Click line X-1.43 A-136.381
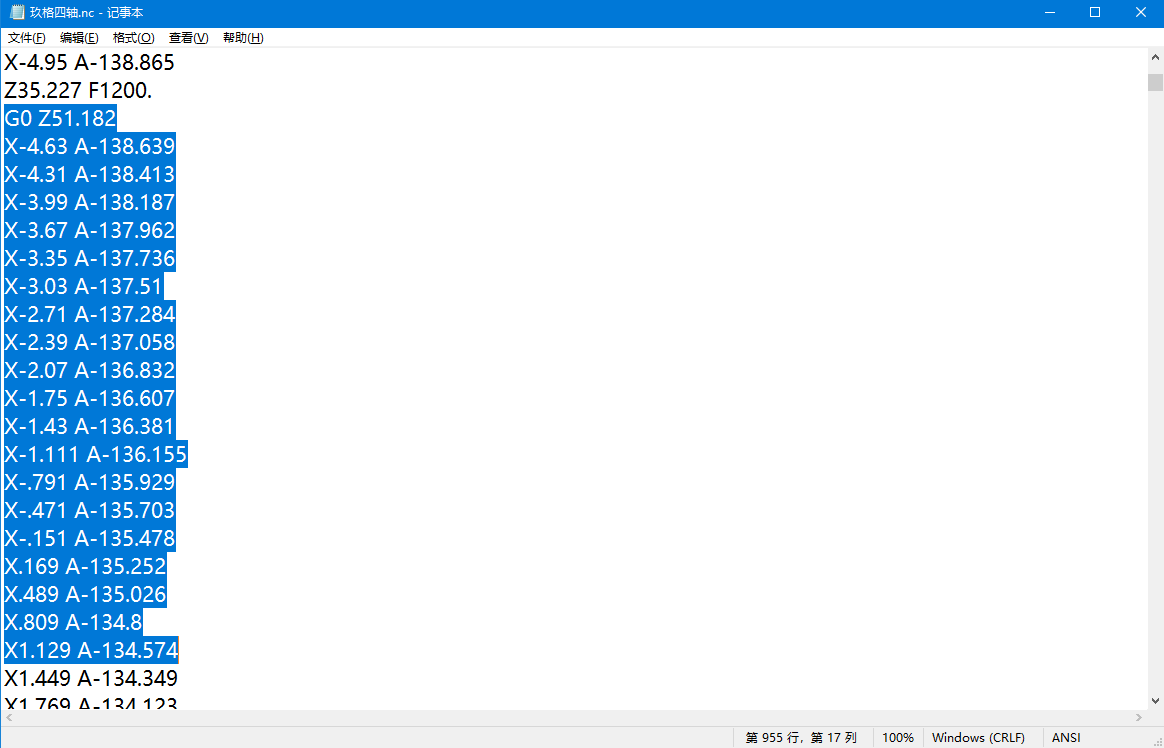The width and height of the screenshot is (1164, 748). click(89, 426)
